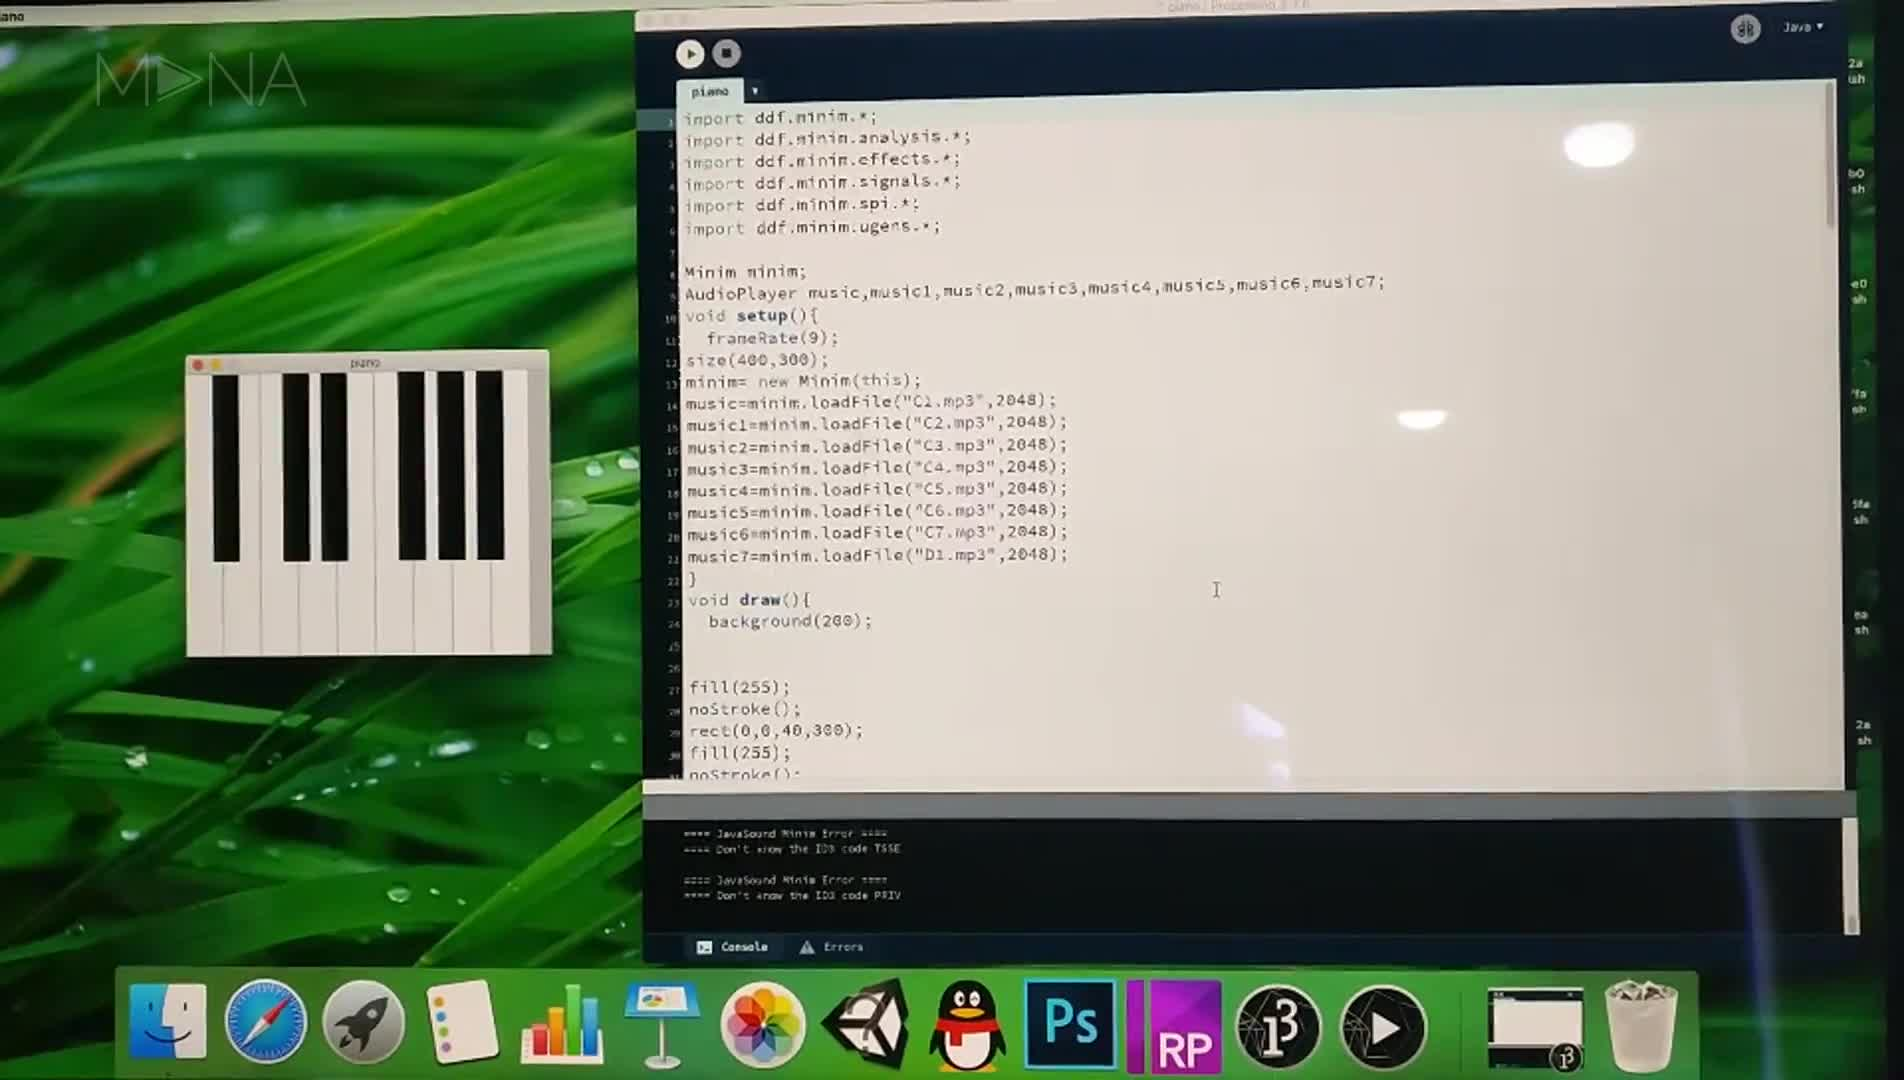Open the black play-triangle app in dock
This screenshot has width=1904, height=1080.
point(1383,1026)
